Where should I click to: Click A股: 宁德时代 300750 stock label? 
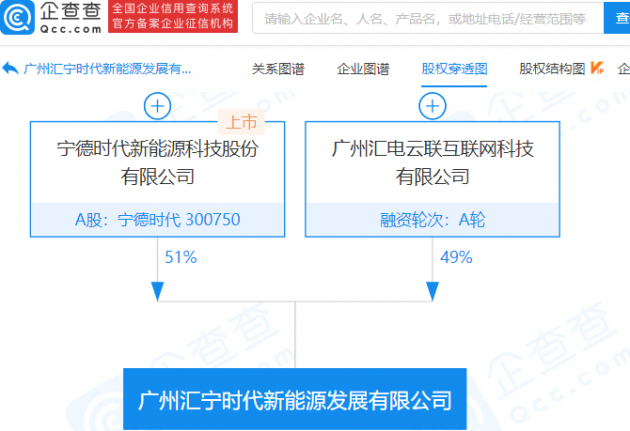158,220
